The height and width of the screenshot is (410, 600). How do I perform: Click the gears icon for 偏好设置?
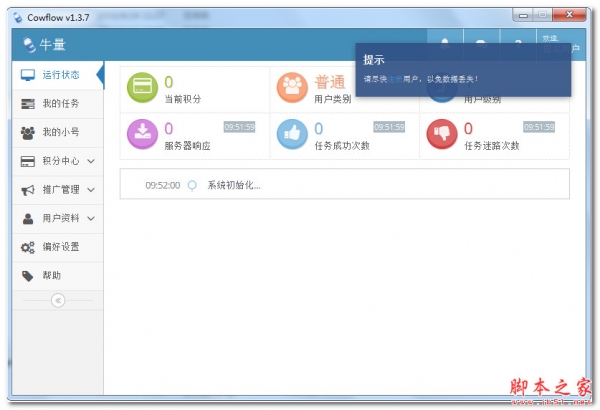tap(28, 248)
